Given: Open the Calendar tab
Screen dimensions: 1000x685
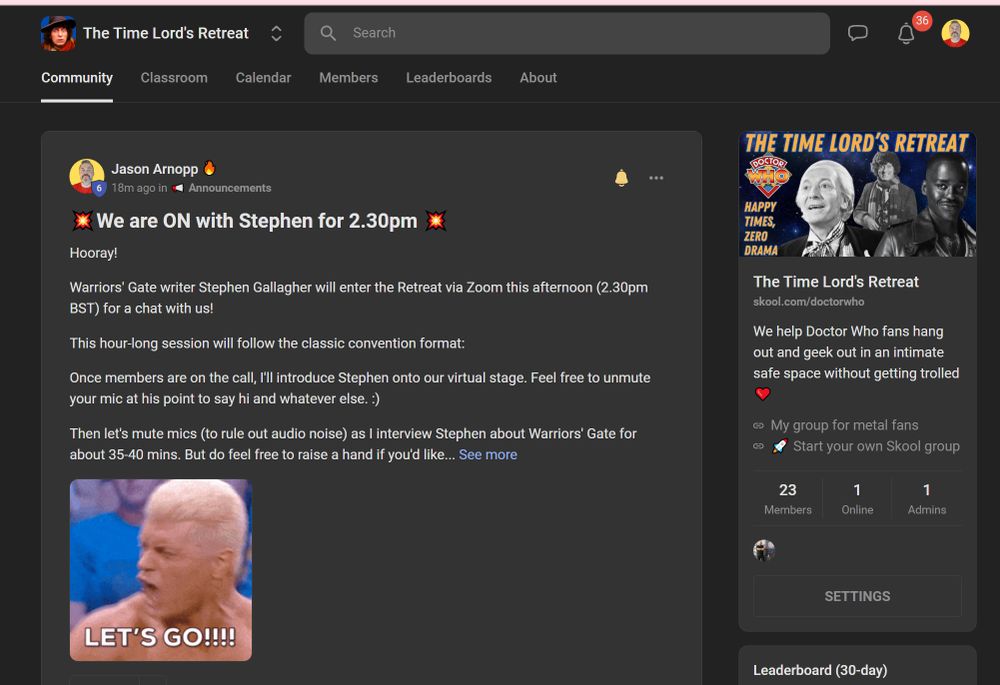Looking at the screenshot, I should tap(263, 78).
